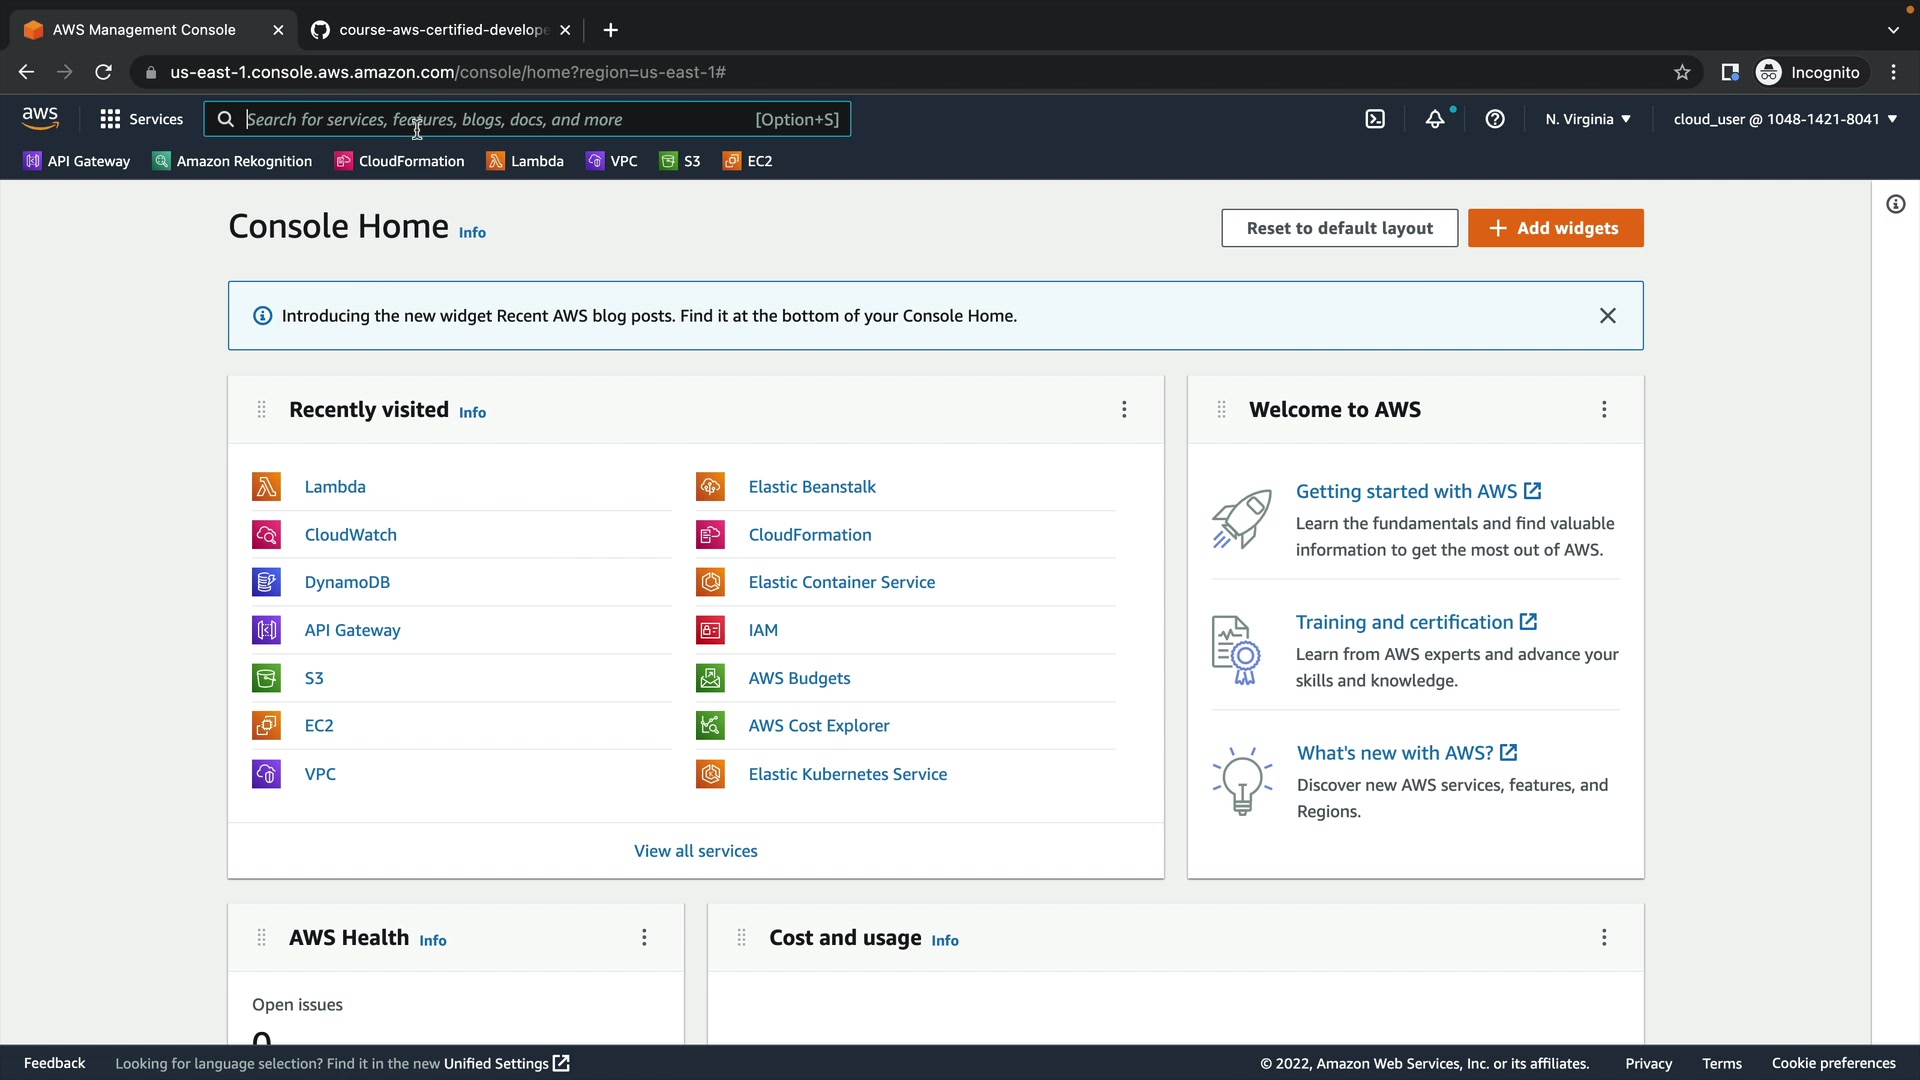1920x1080 pixels.
Task: Open the notifications bell
Action: pos(1435,119)
